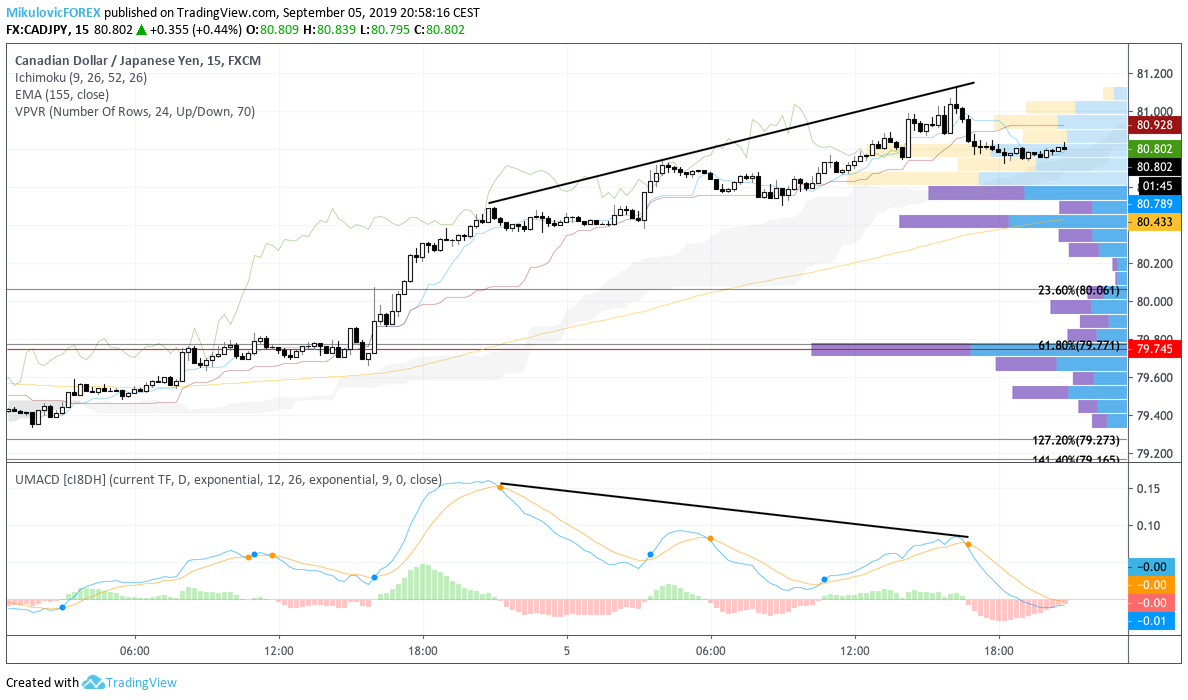Click the longest volume profile bar at 79.745
1188x700 pixels.
[968, 349]
